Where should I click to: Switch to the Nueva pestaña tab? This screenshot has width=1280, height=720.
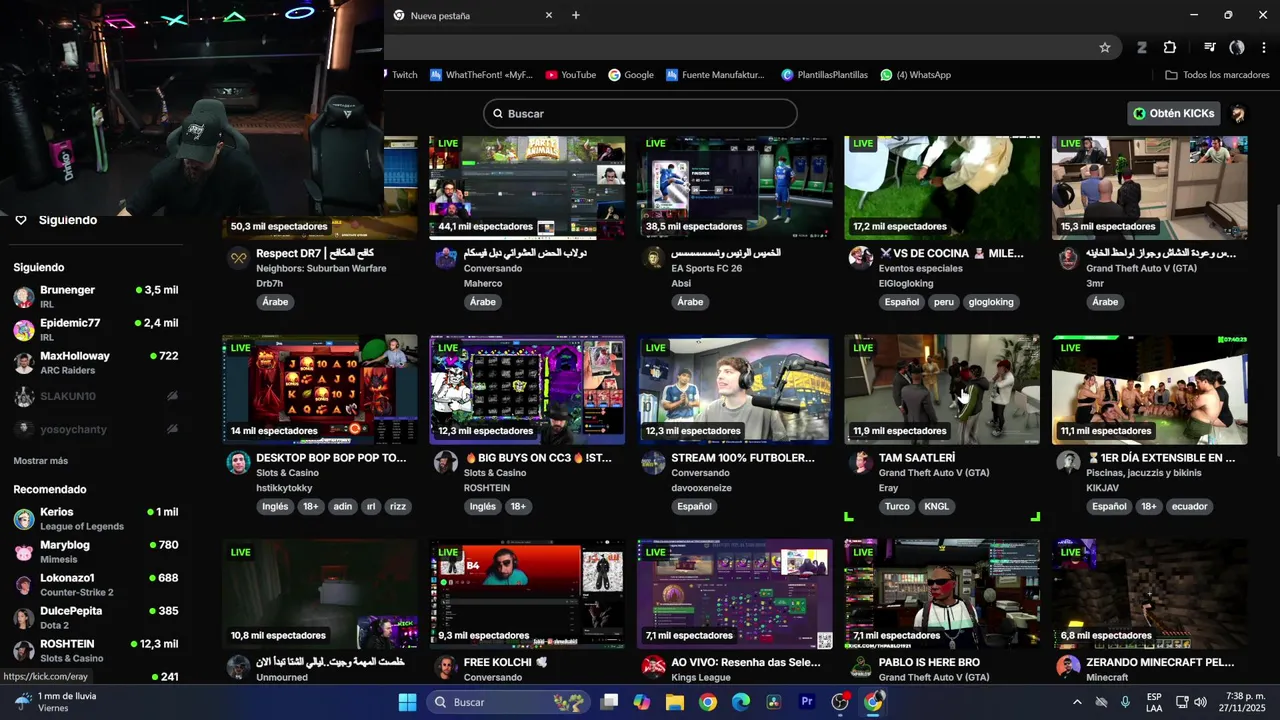point(472,15)
